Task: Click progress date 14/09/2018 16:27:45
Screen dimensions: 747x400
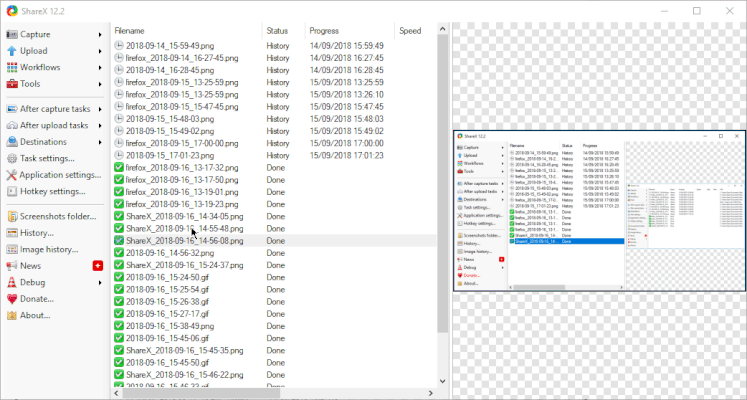Action: click(x=346, y=58)
